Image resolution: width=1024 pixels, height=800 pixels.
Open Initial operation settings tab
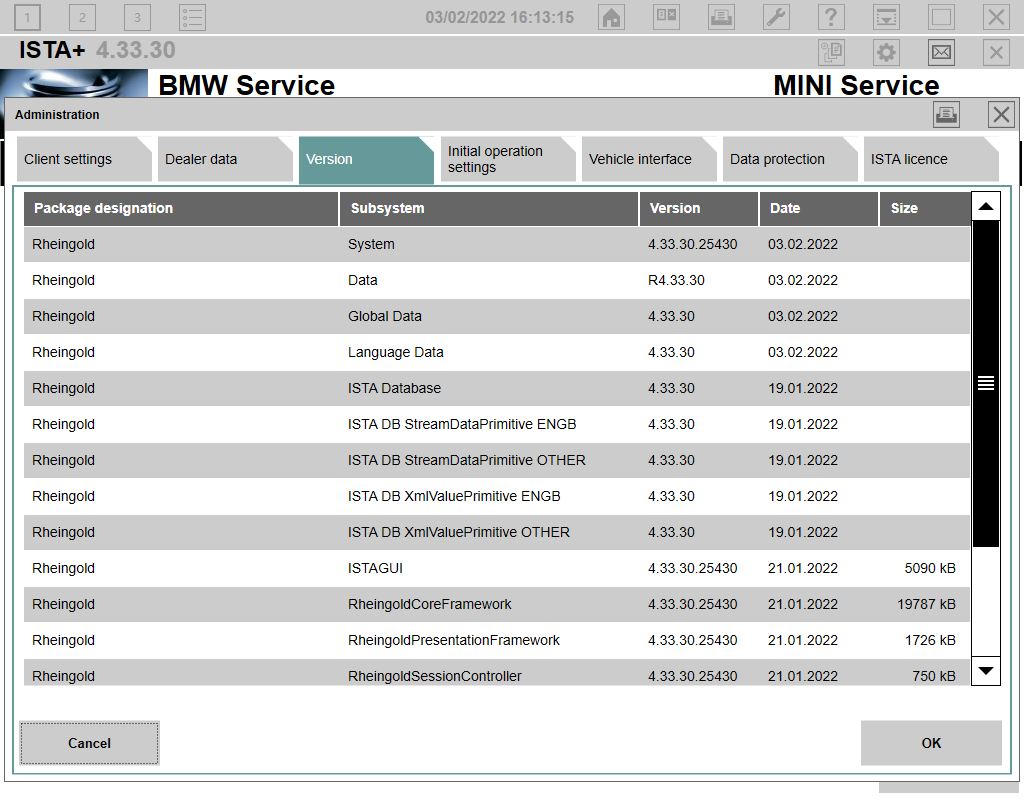pyautogui.click(x=507, y=159)
